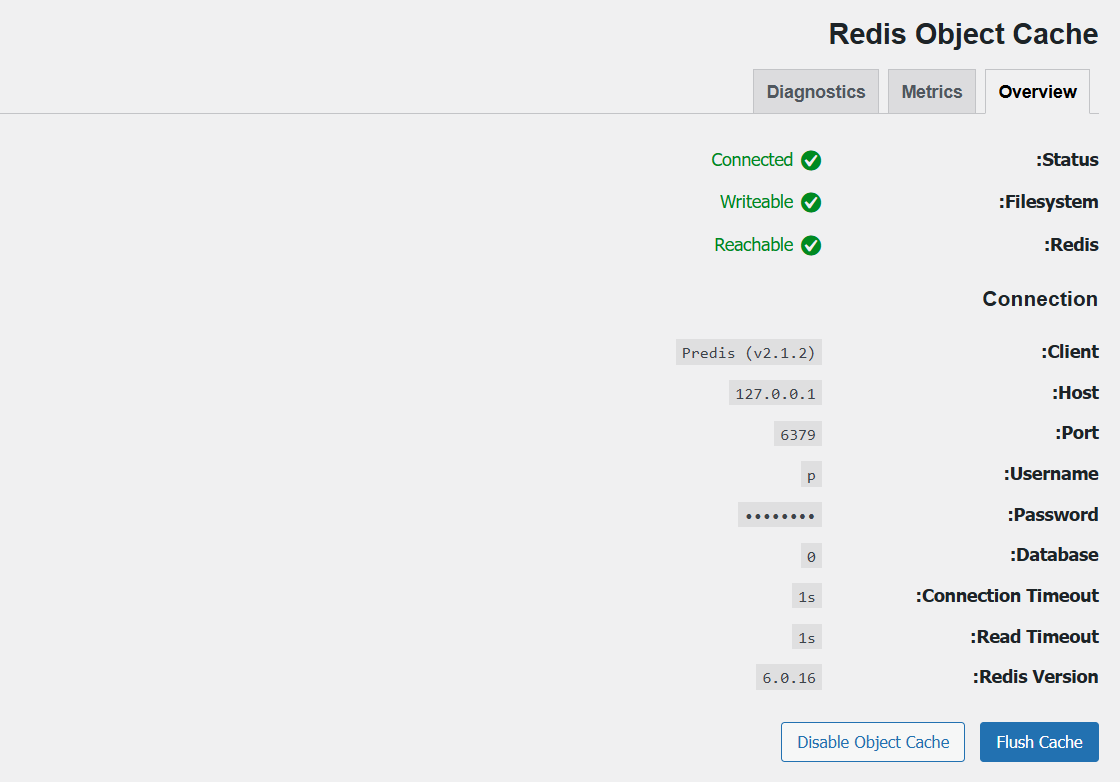Click the 6379 port value
The image size is (1120, 782).
[798, 434]
